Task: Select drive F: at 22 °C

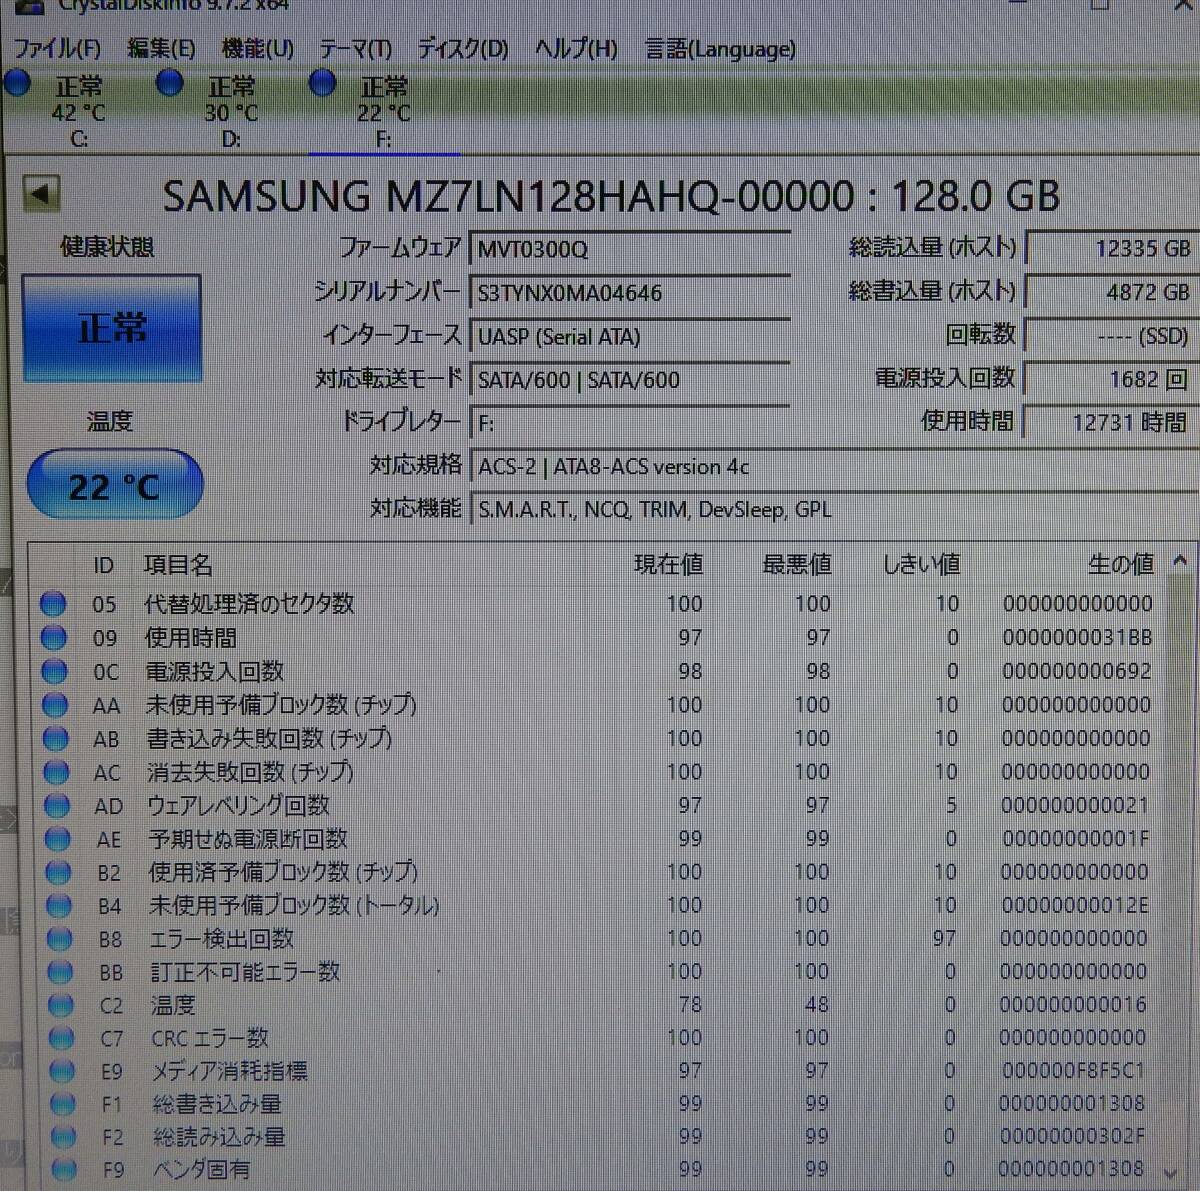Action: pos(384,112)
